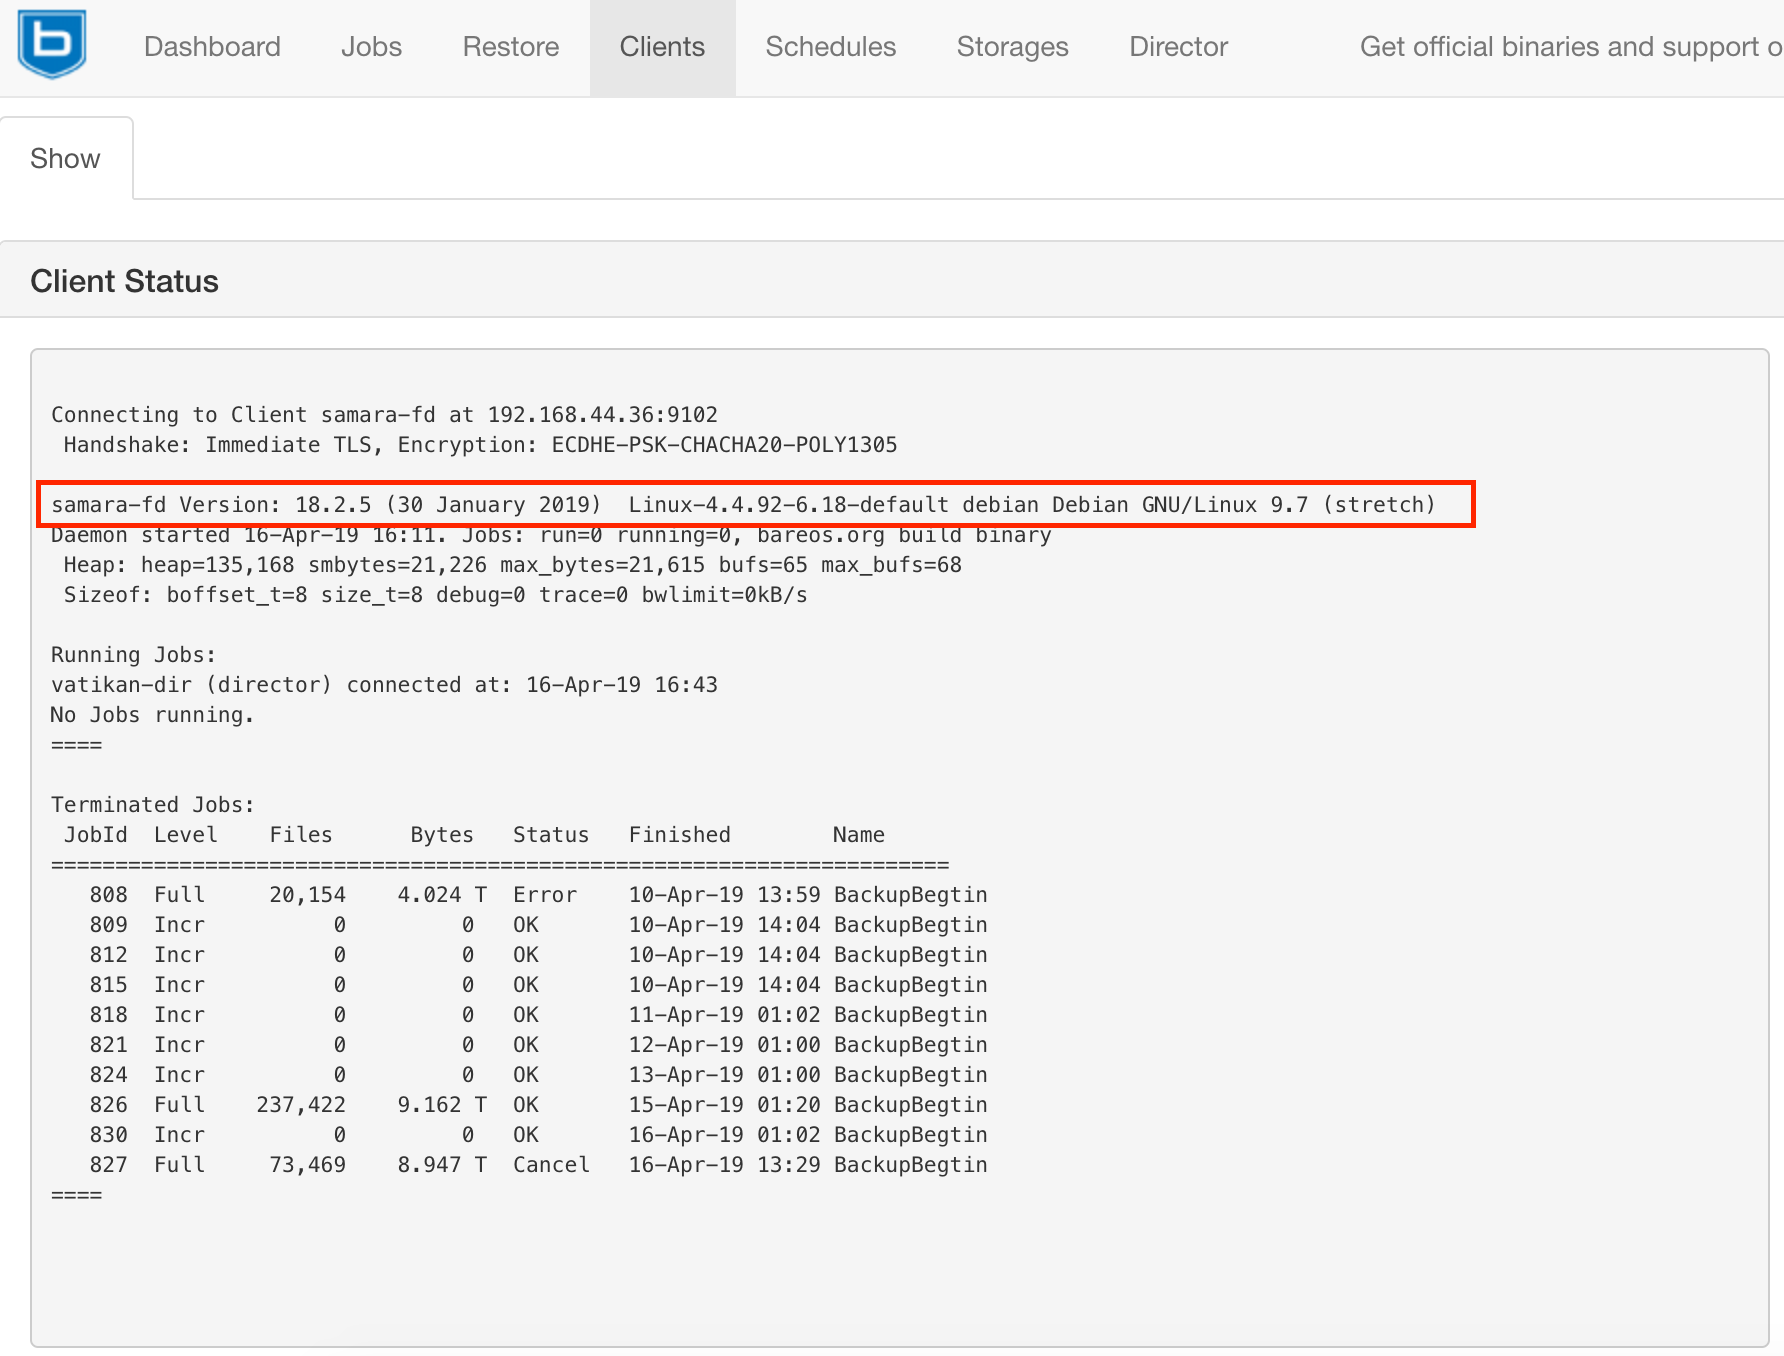Open the Dashboard page
The width and height of the screenshot is (1784, 1356).
tap(212, 47)
